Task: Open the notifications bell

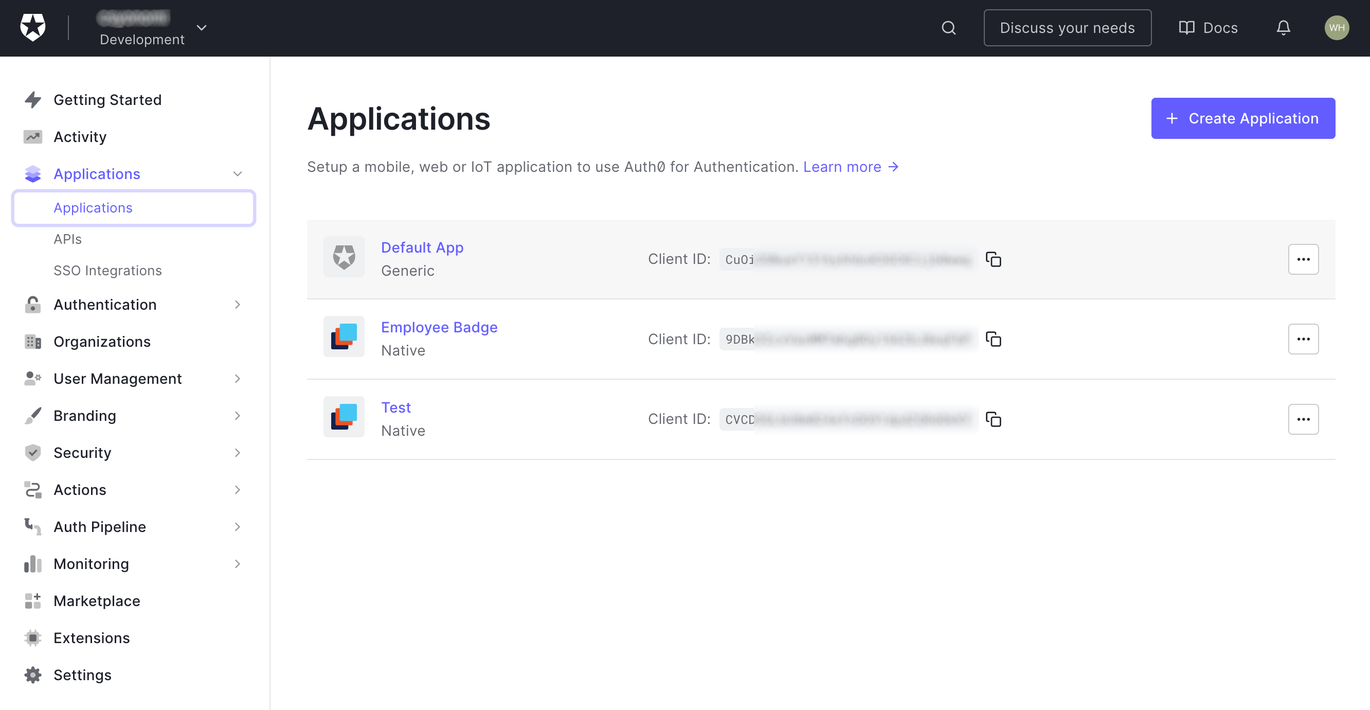Action: [1283, 28]
